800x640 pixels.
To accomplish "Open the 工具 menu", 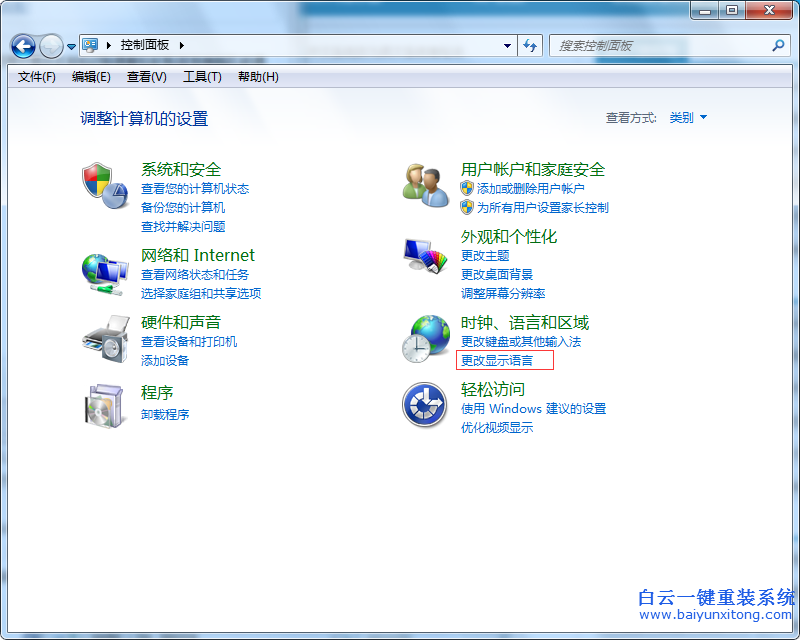I will (x=202, y=77).
